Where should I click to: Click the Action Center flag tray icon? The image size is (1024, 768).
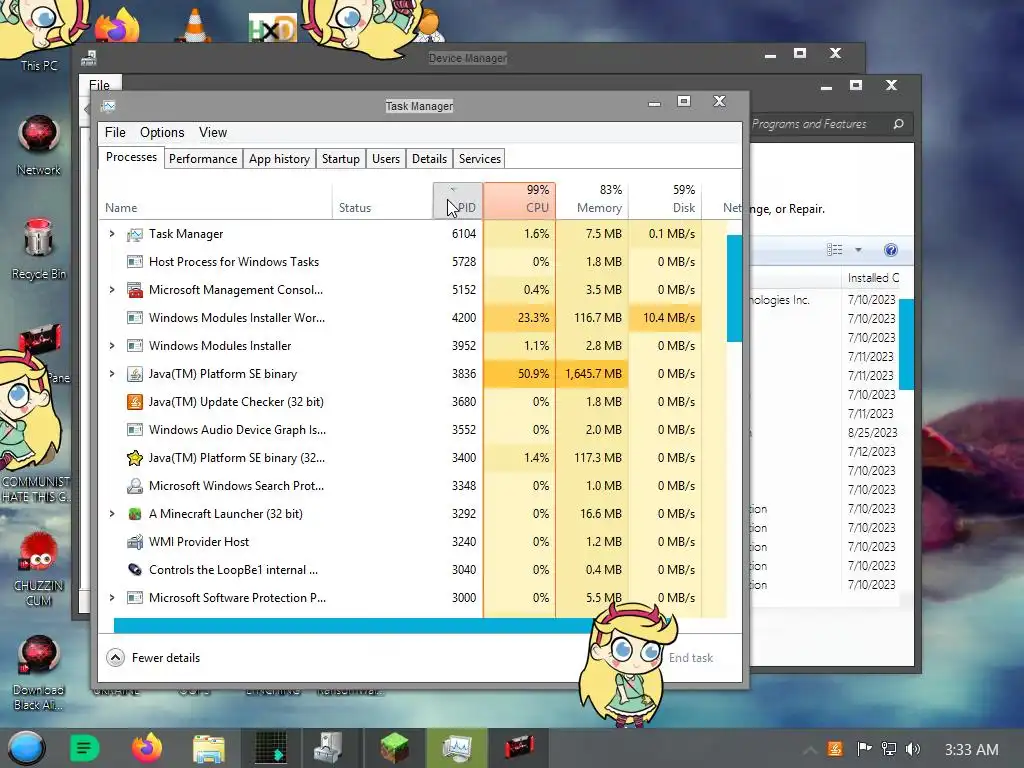pos(864,749)
